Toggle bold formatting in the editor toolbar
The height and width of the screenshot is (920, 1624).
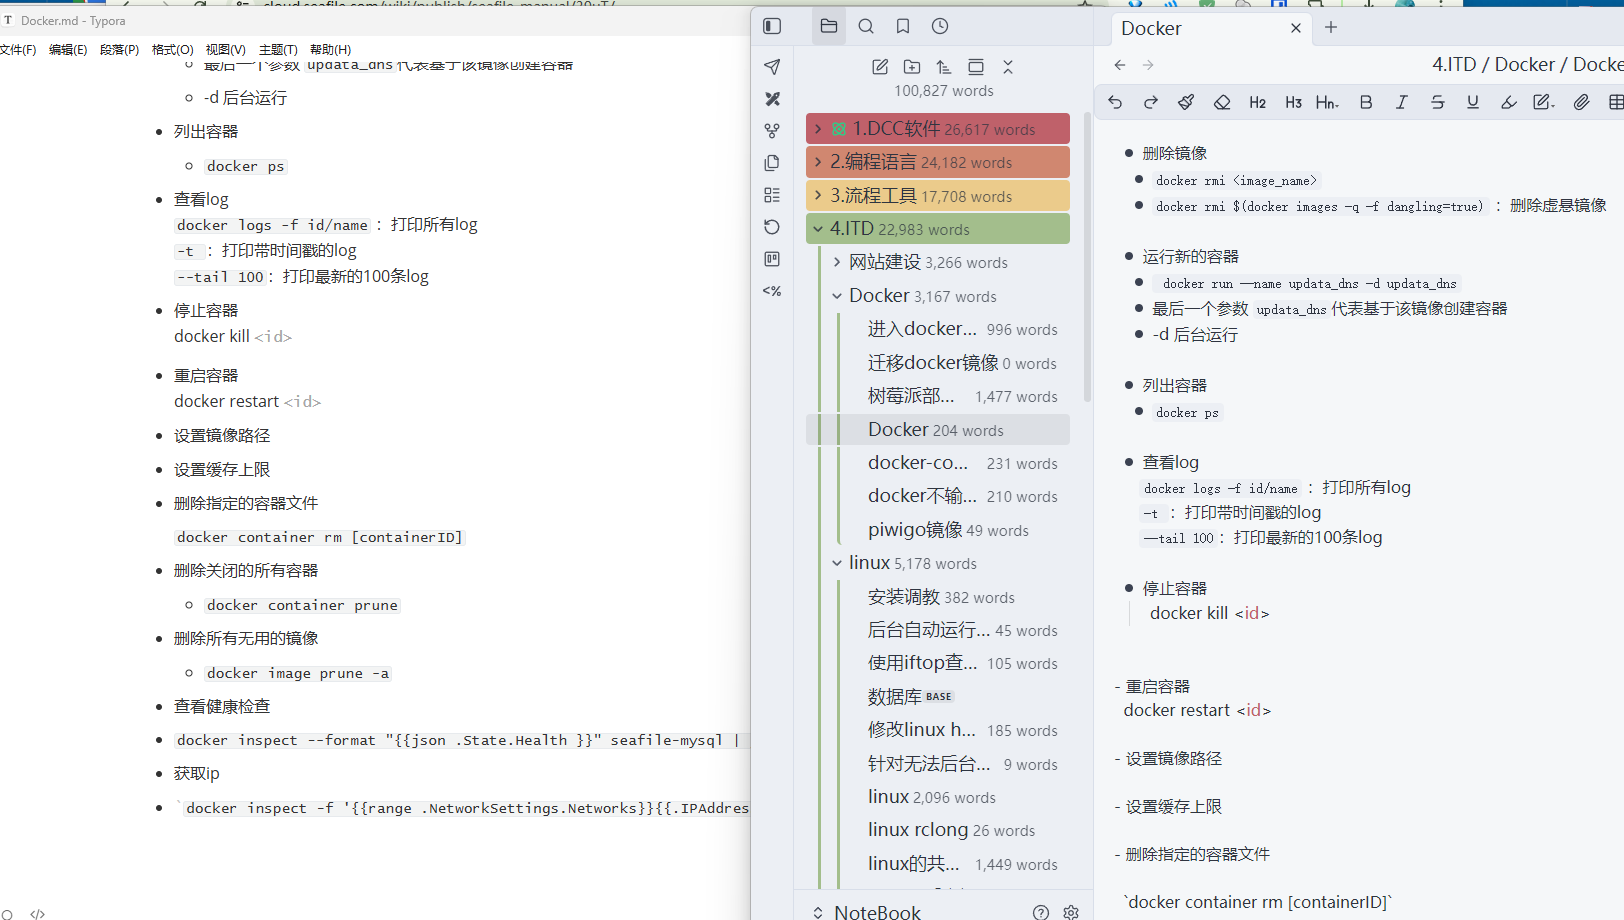pos(1366,102)
